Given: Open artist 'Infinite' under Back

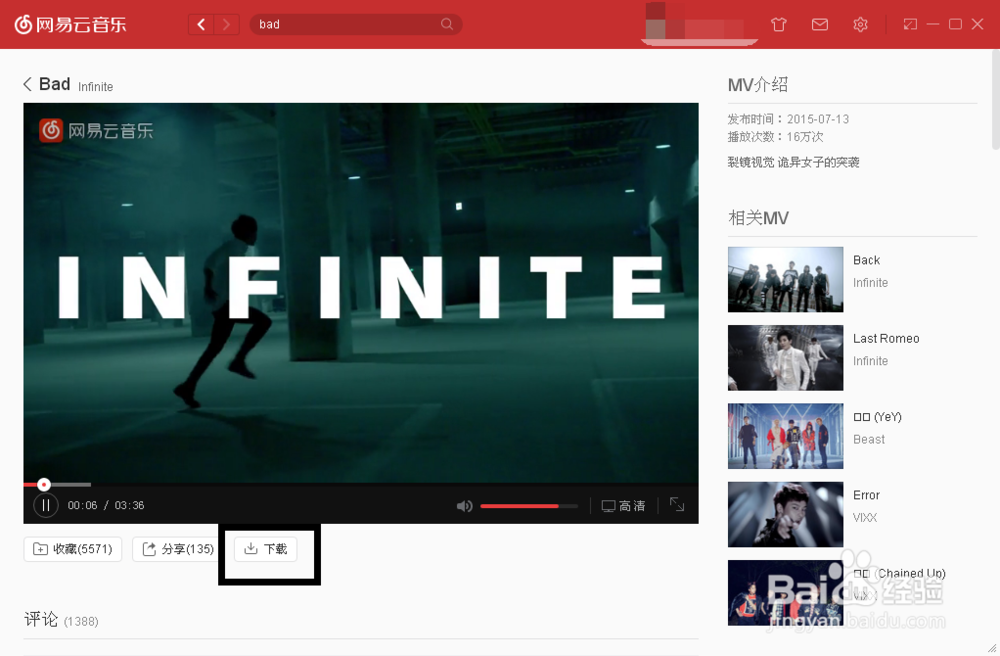Looking at the screenshot, I should point(870,282).
